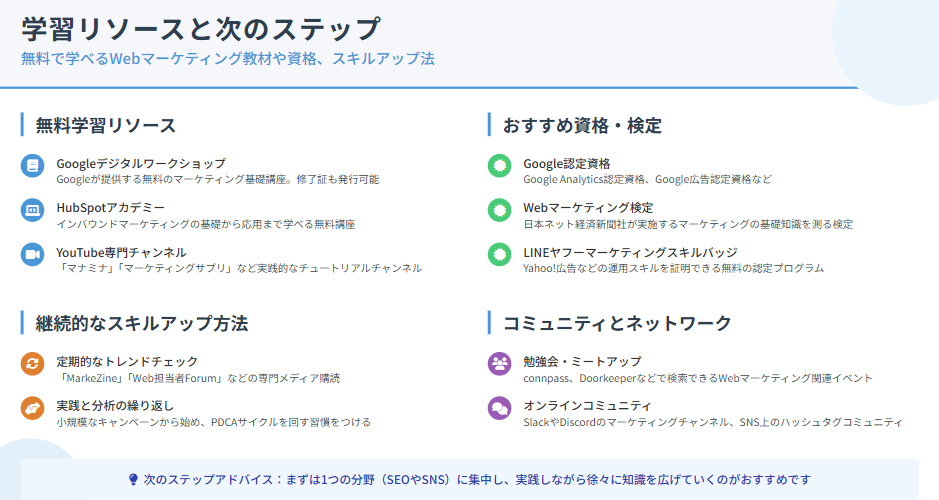Click the orange refresh icon for 定期的なトレンドチェック
The width and height of the screenshot is (939, 500).
[x=33, y=364]
